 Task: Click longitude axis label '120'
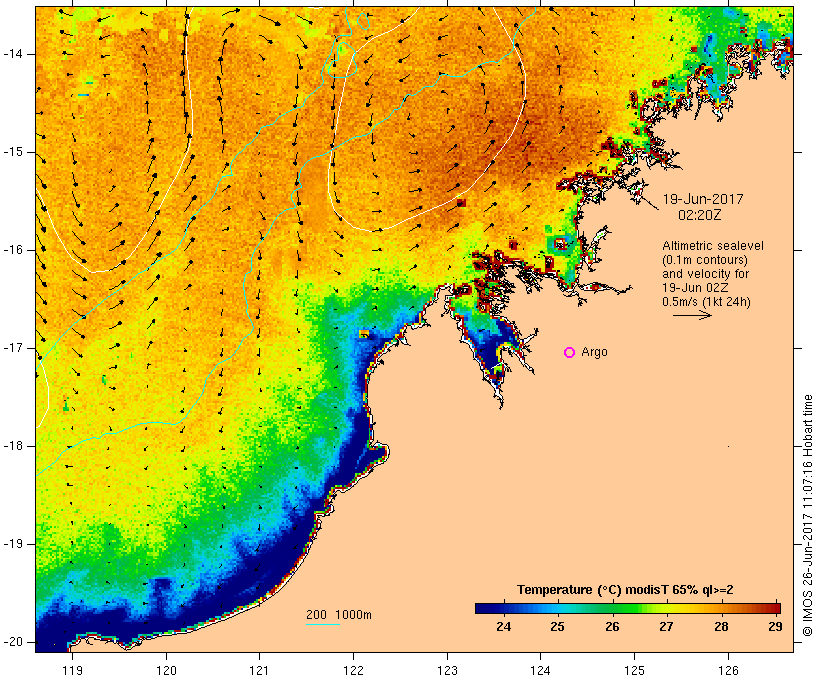pyautogui.click(x=166, y=670)
